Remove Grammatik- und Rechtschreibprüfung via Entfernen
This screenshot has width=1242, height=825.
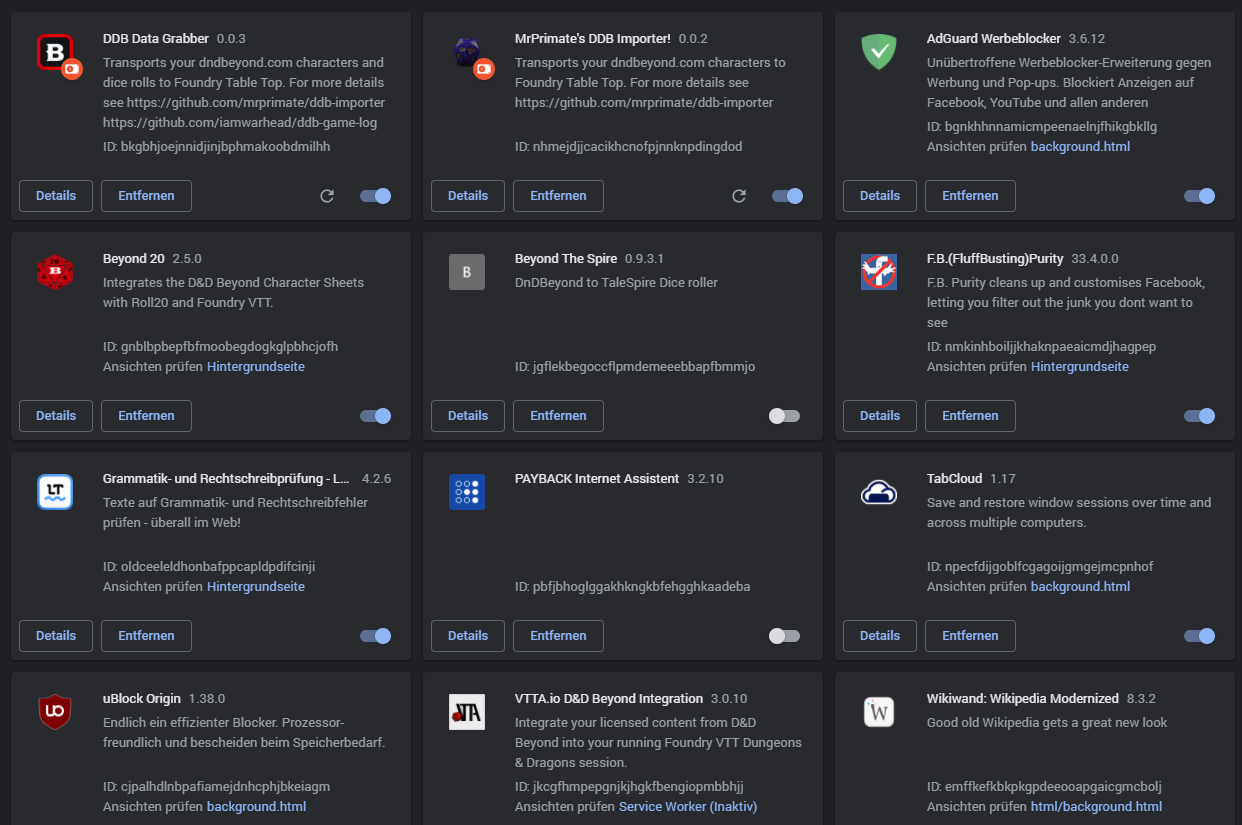point(146,636)
